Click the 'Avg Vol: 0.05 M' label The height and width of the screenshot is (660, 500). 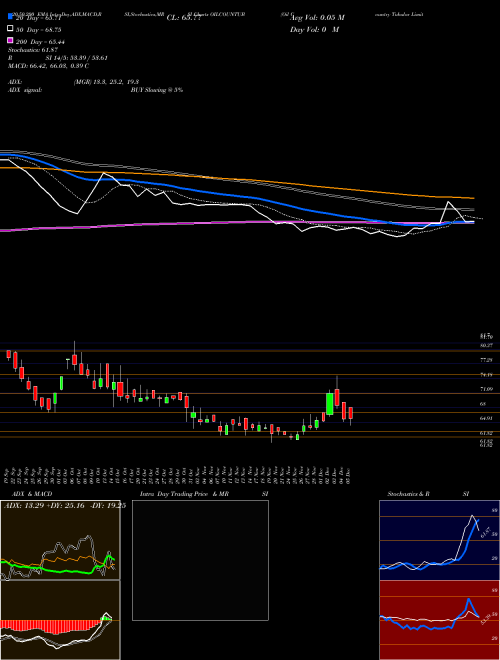point(317,18)
